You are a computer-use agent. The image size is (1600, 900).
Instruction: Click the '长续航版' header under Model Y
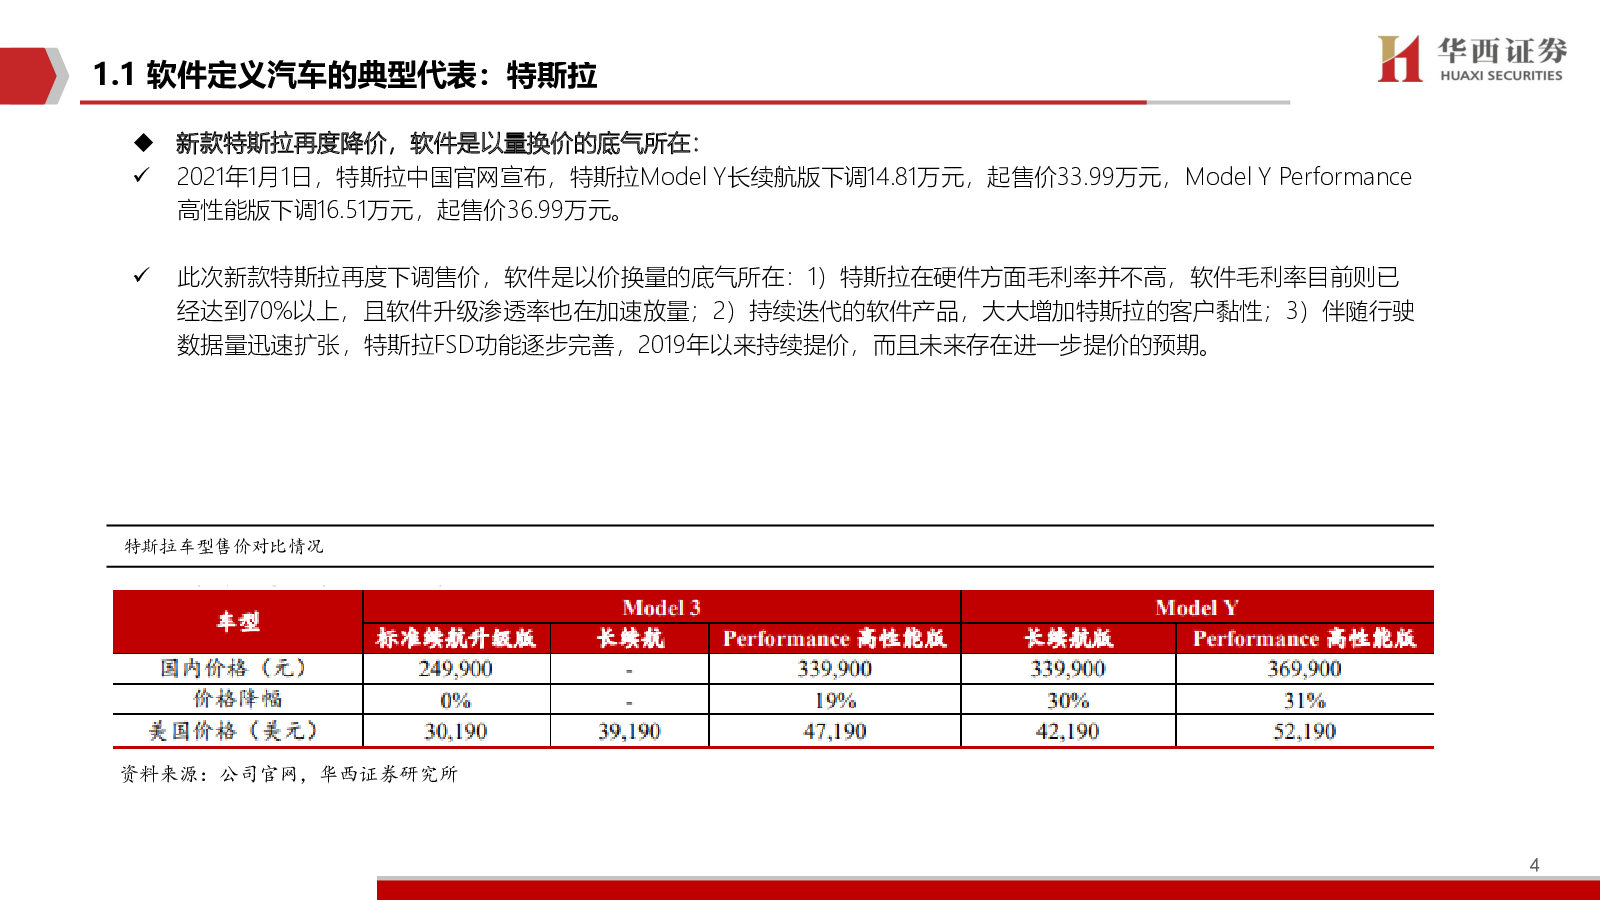tap(1068, 638)
